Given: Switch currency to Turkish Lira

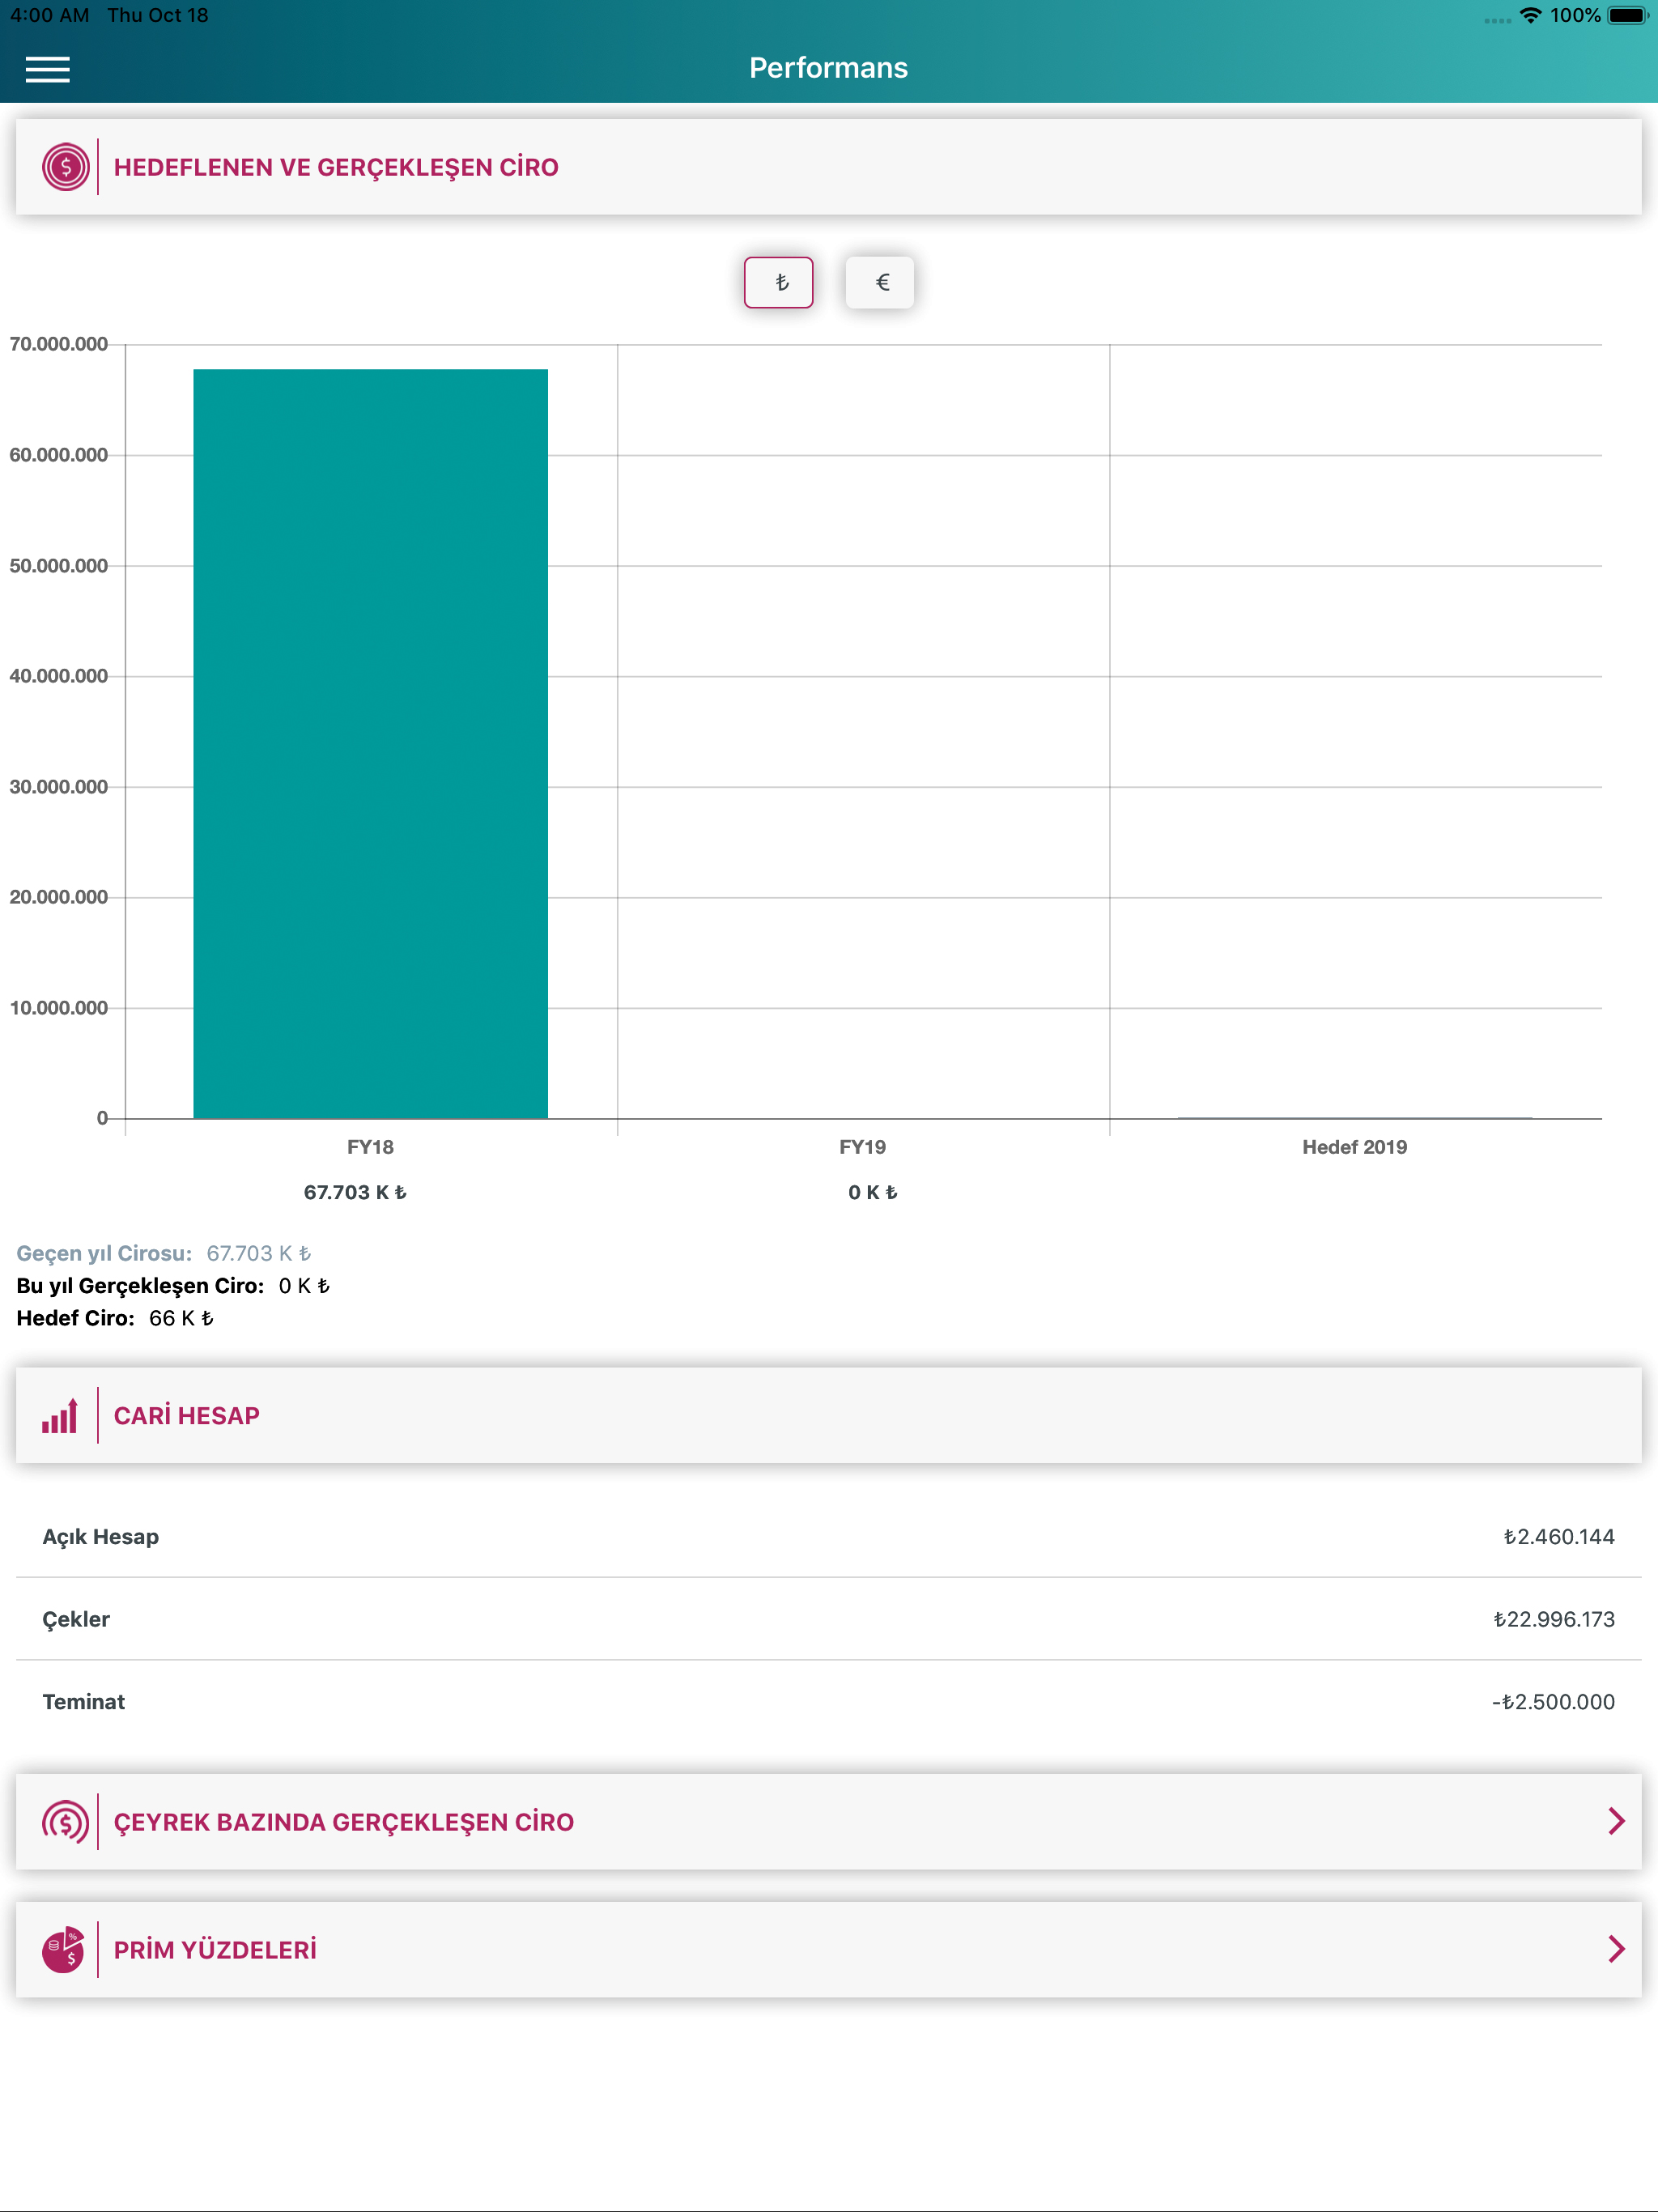Looking at the screenshot, I should click(x=779, y=283).
